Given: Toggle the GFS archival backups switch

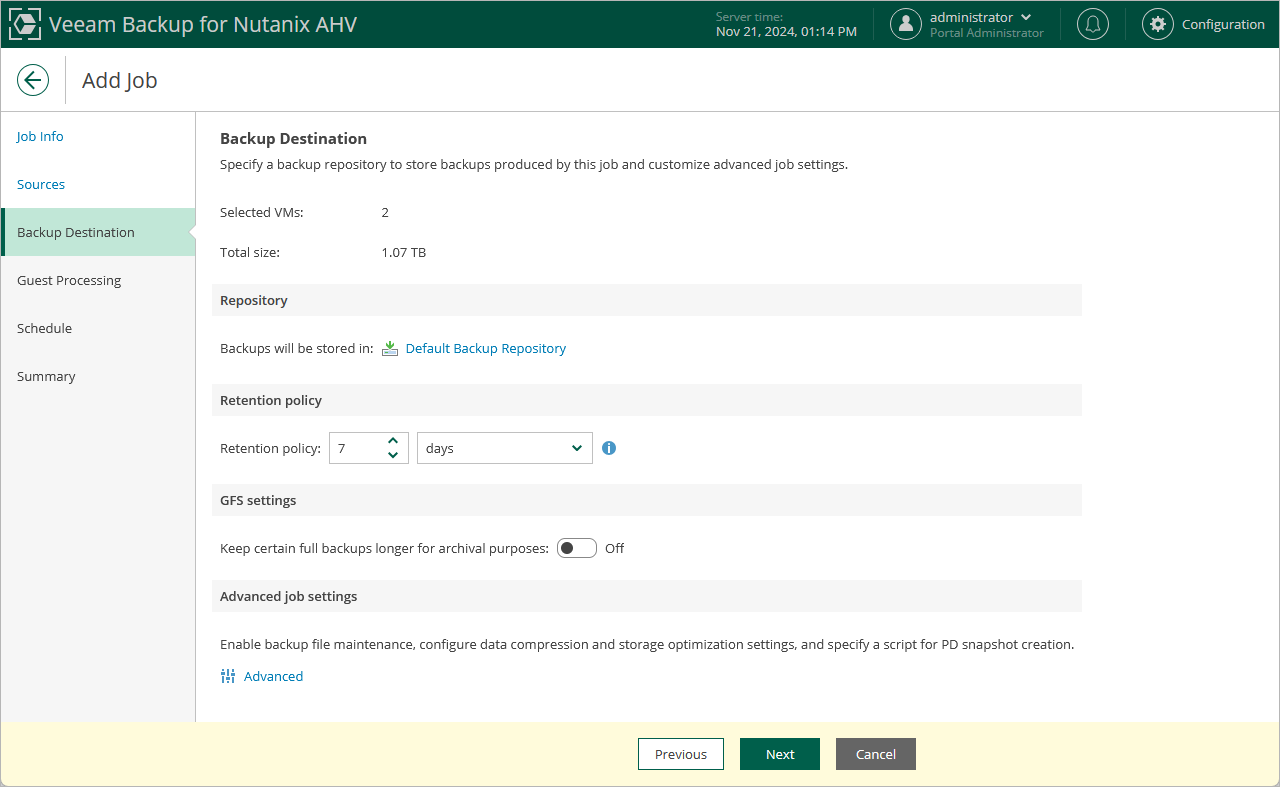Looking at the screenshot, I should pyautogui.click(x=577, y=548).
